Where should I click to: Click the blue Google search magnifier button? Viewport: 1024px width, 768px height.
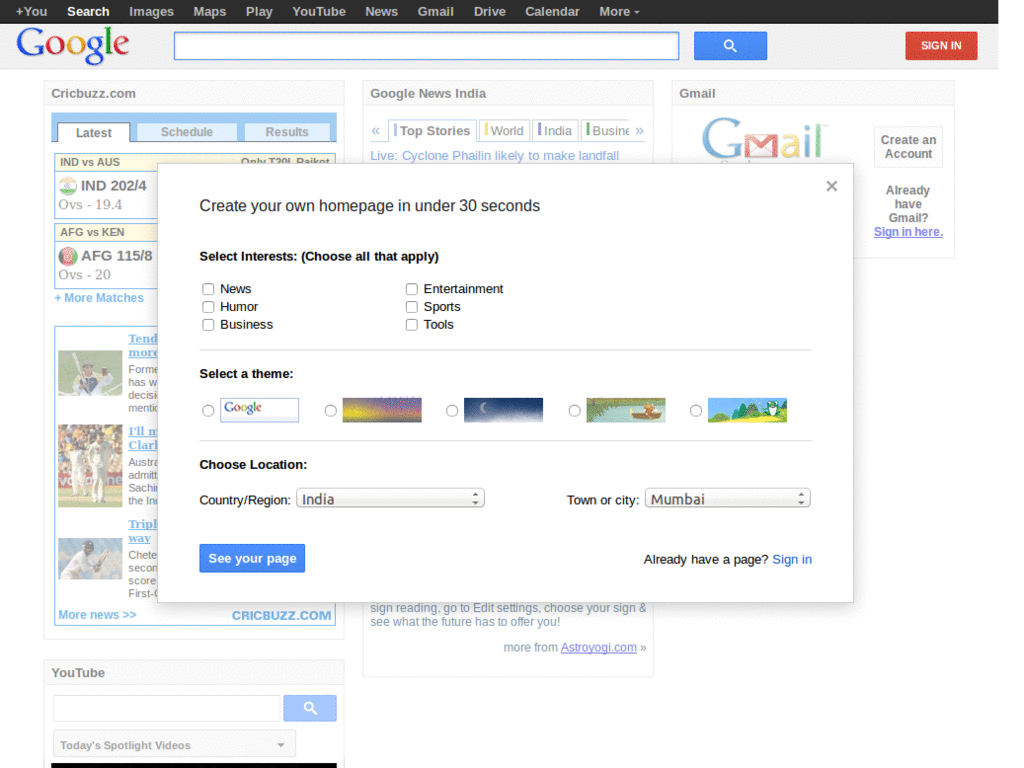(729, 46)
